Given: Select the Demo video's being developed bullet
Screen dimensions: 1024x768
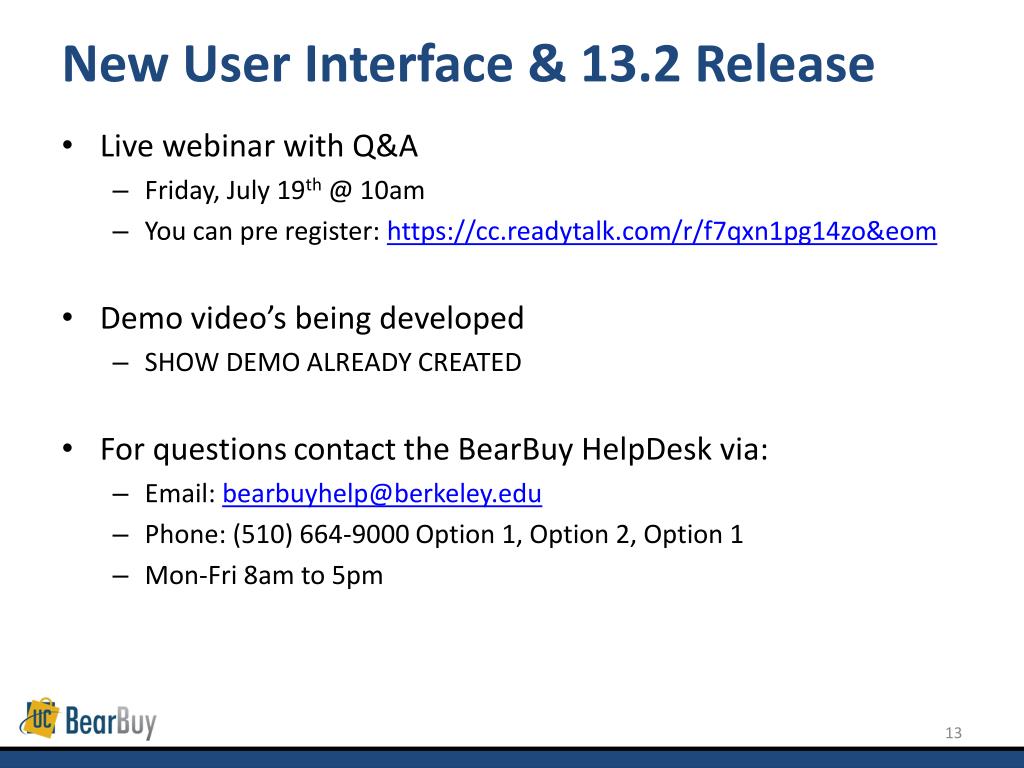Looking at the screenshot, I should tap(312, 319).
